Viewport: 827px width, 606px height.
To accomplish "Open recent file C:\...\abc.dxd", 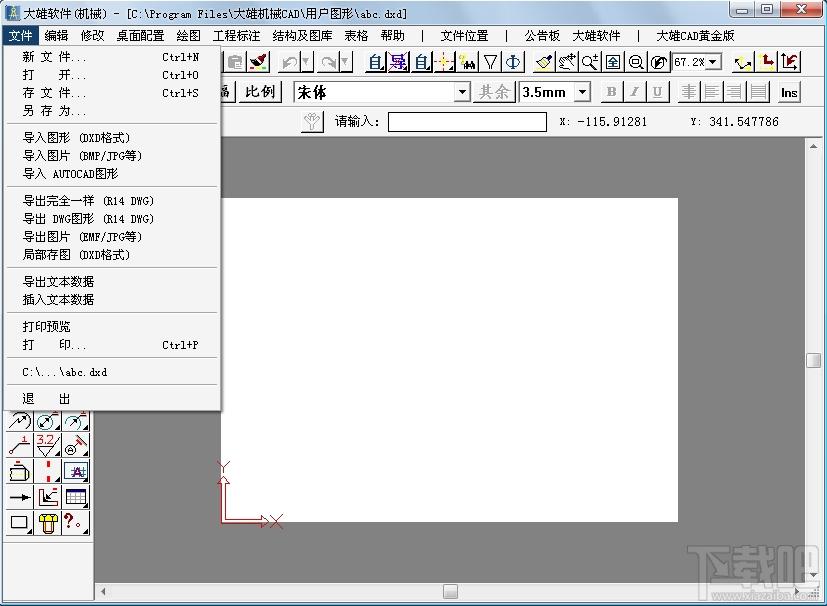I will point(112,372).
